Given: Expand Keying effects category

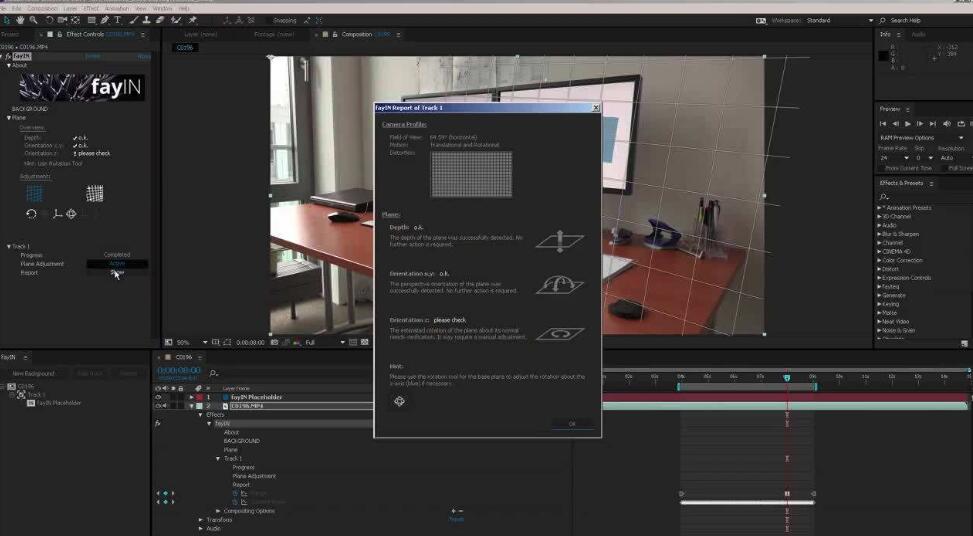Looking at the screenshot, I should tap(879, 304).
